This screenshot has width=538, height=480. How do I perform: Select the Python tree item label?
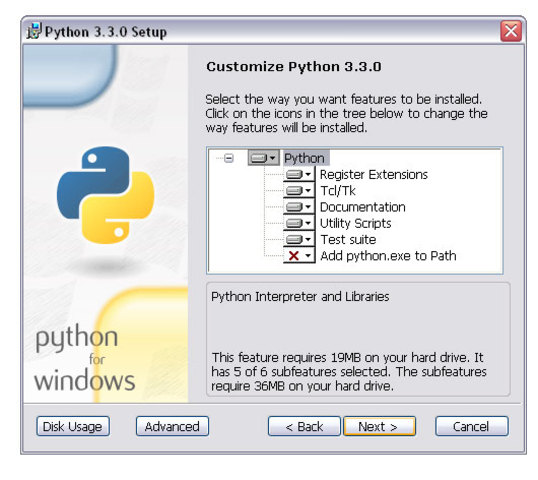point(304,158)
